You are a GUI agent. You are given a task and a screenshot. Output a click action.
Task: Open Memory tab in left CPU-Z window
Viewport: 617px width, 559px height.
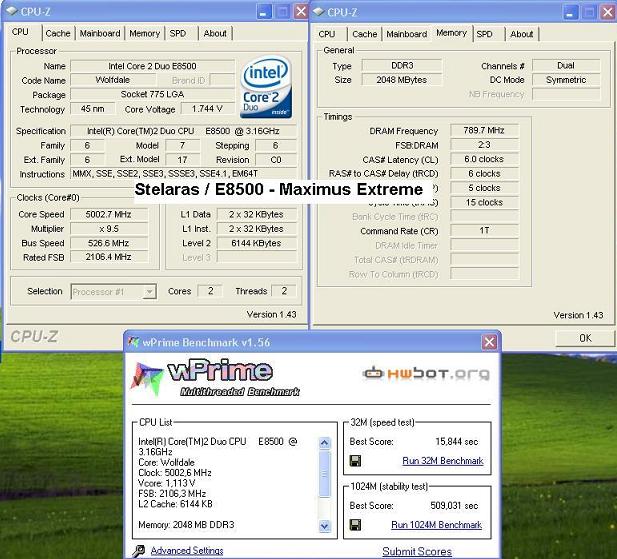click(x=144, y=33)
